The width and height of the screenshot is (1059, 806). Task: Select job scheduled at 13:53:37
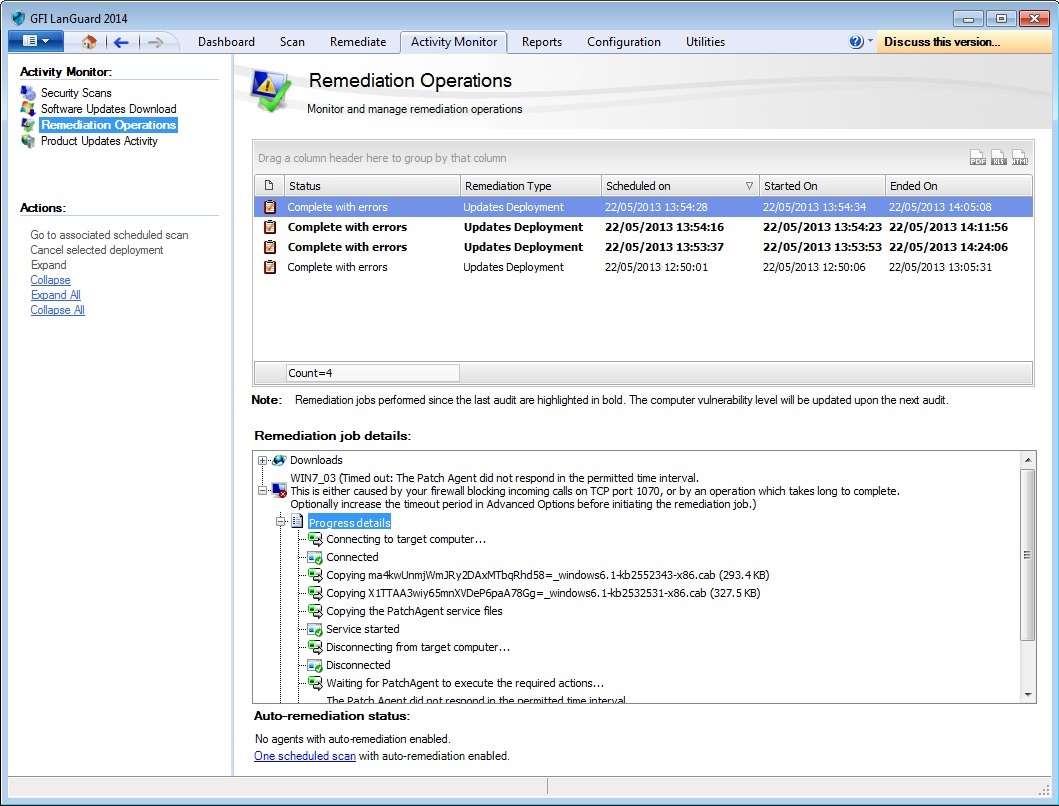pyautogui.click(x=644, y=247)
